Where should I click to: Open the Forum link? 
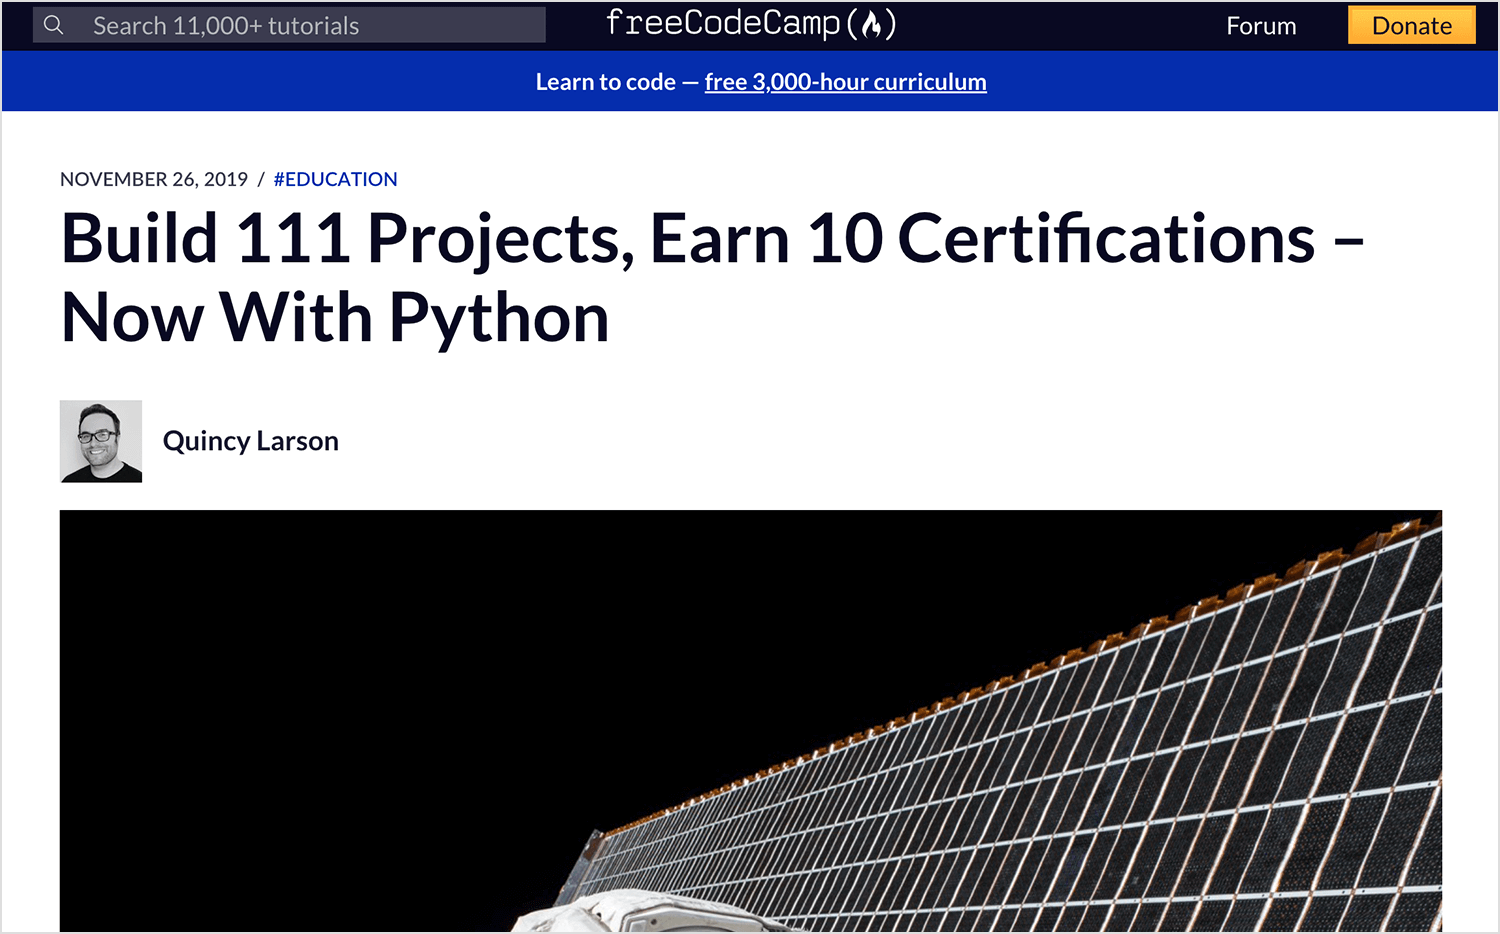1261,26
